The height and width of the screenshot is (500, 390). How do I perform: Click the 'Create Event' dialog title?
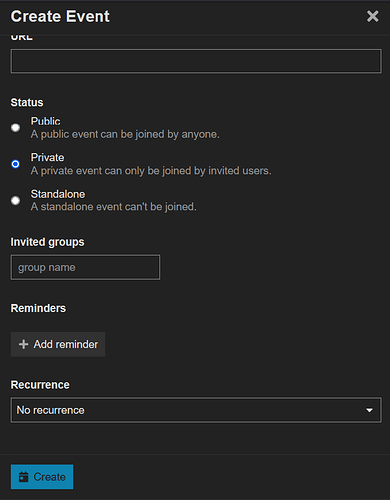(60, 16)
